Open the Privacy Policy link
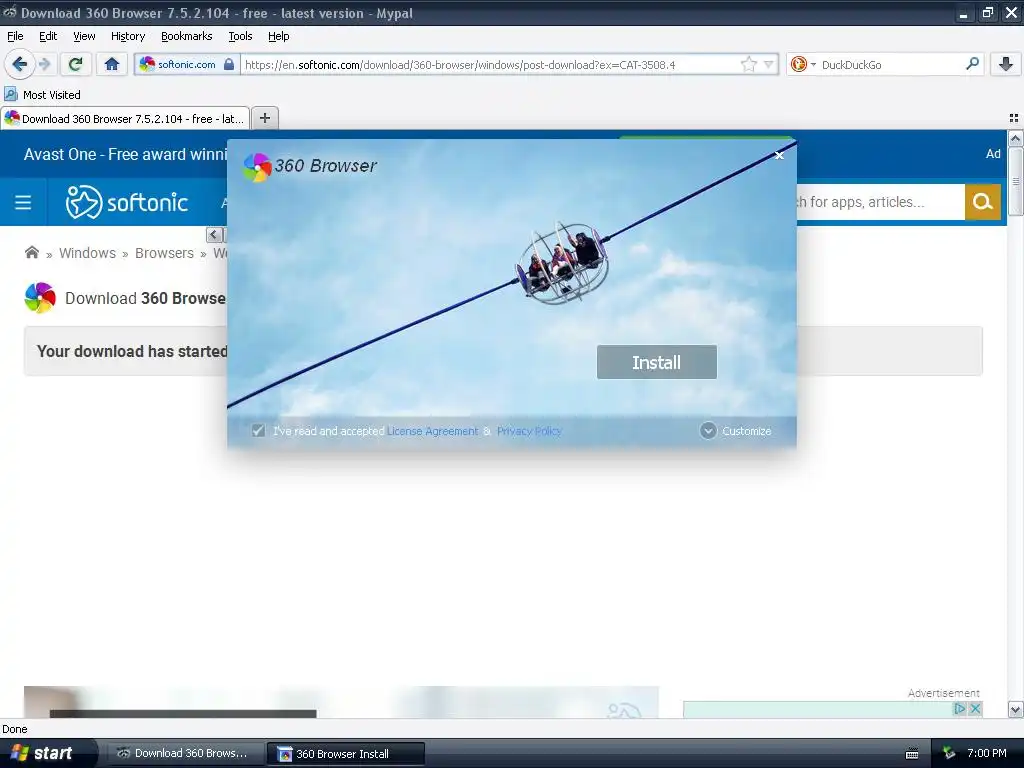This screenshot has width=1024, height=768. pyautogui.click(x=529, y=431)
